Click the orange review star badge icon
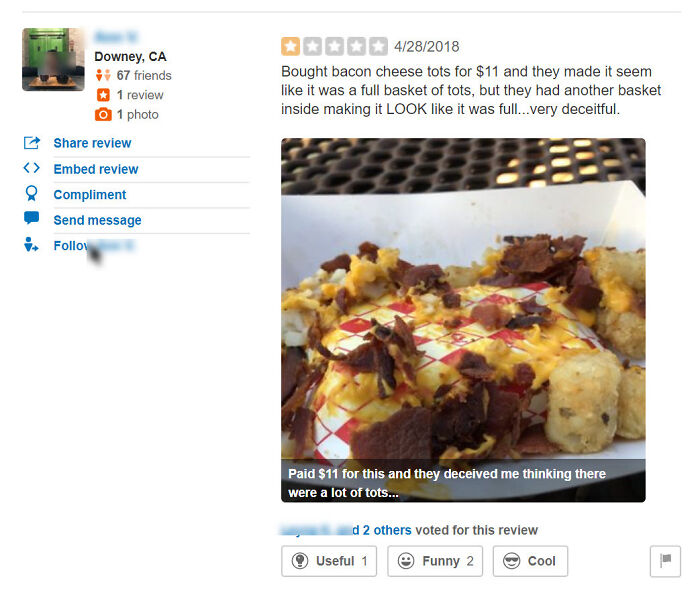This screenshot has height=591, width=700. click(x=103, y=95)
